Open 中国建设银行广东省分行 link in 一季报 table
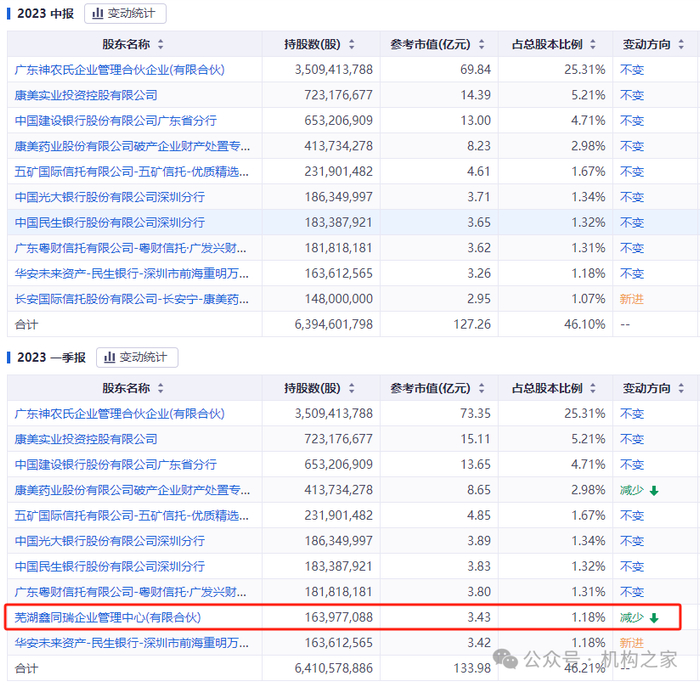The height and width of the screenshot is (687, 700). click(115, 465)
